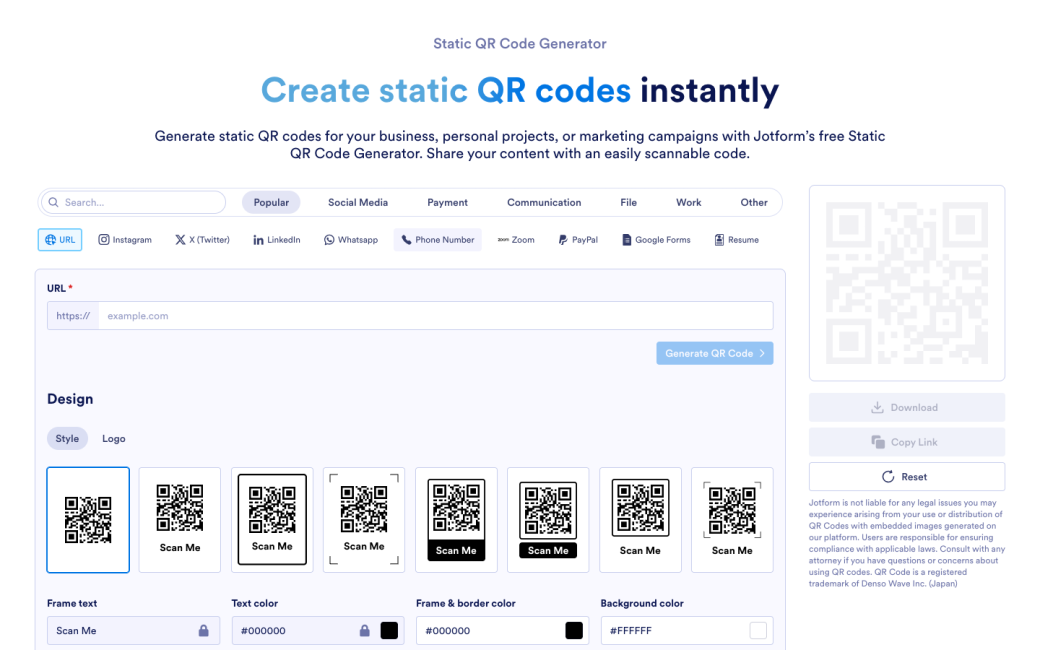Switch to the Communication tab

click(x=544, y=202)
